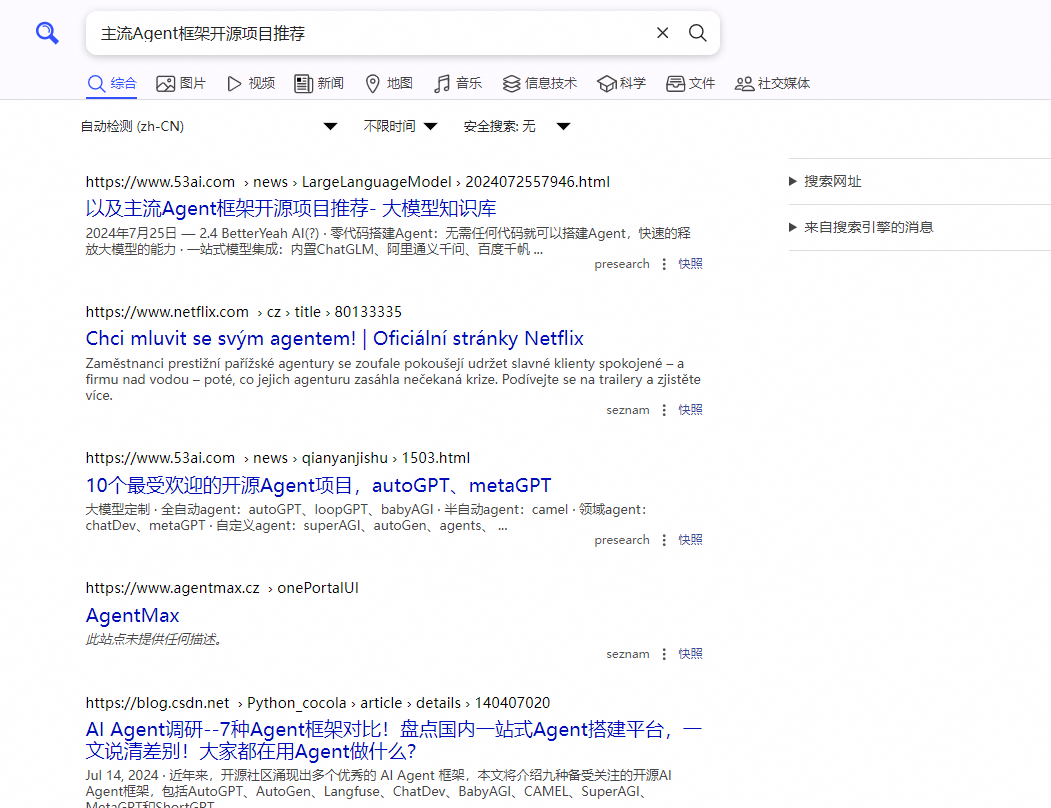The width and height of the screenshot is (1051, 808).
Task: Open the 不限时间 time range dropdown
Action: (400, 127)
